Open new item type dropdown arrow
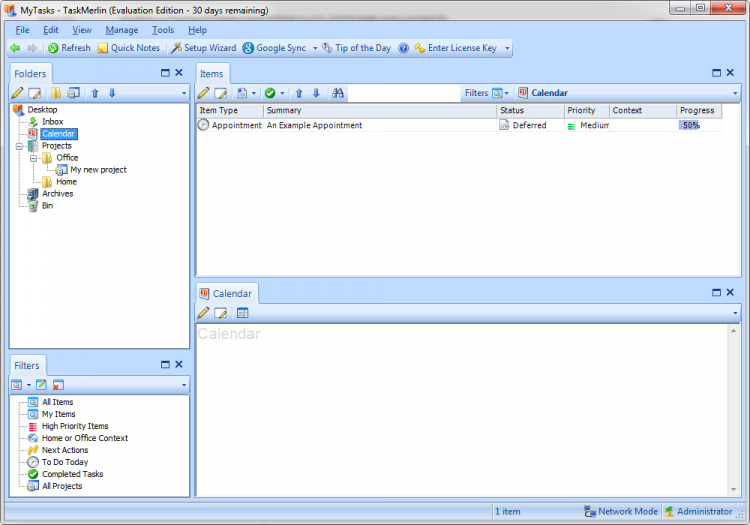 point(254,93)
